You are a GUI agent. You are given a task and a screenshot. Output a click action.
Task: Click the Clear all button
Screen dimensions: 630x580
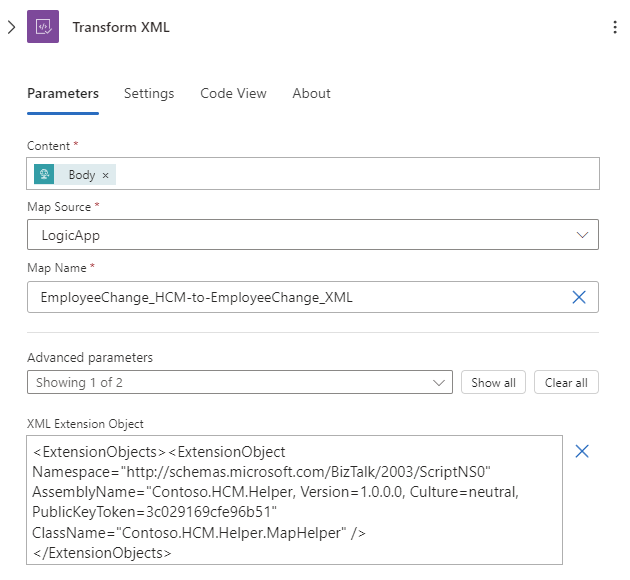coord(566,382)
